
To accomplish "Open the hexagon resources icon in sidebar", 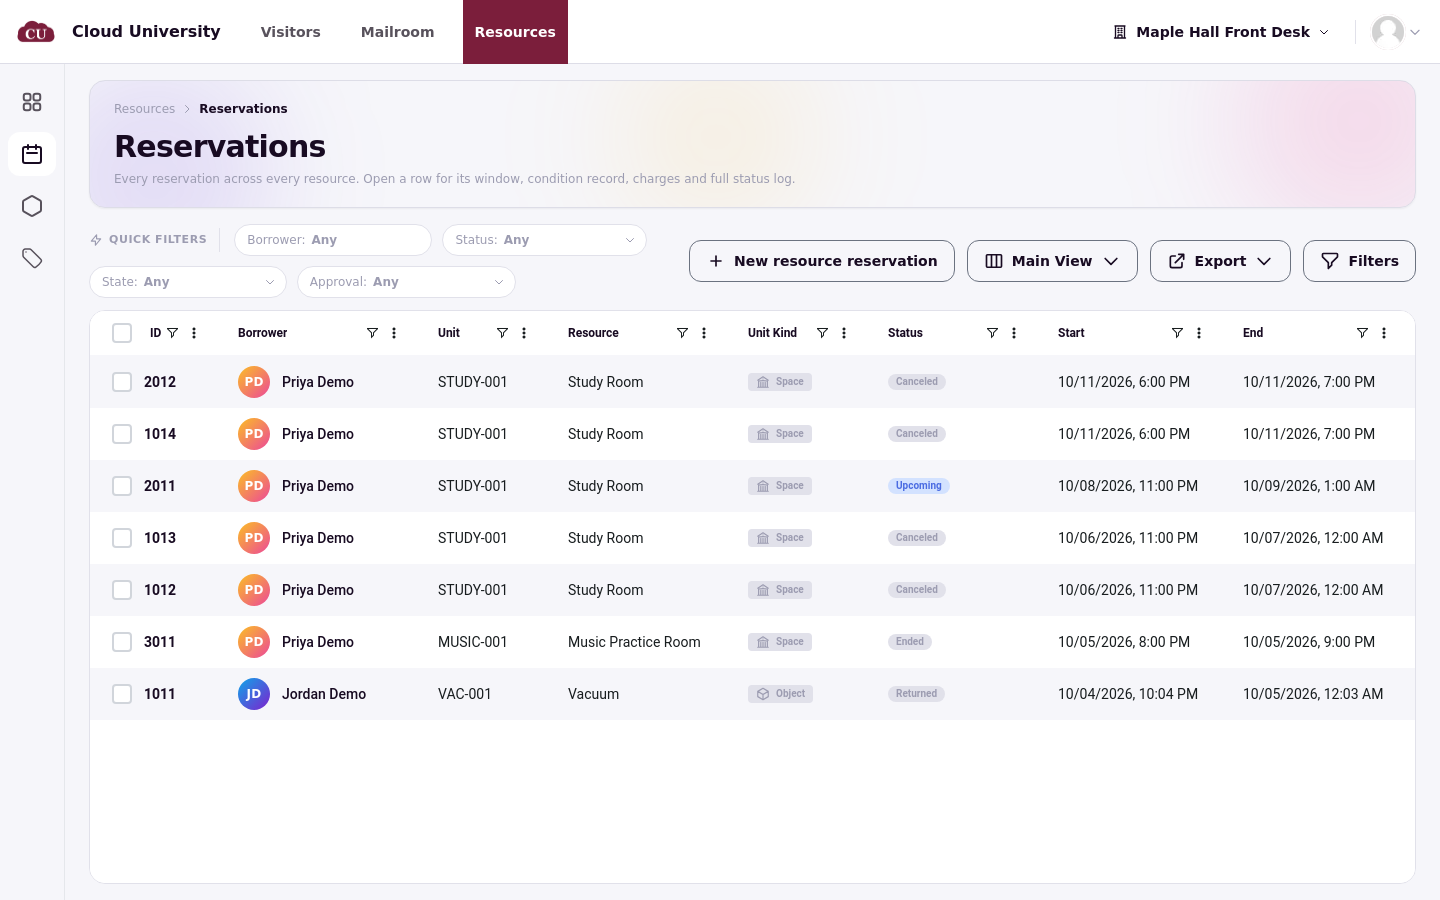I will coord(32,206).
